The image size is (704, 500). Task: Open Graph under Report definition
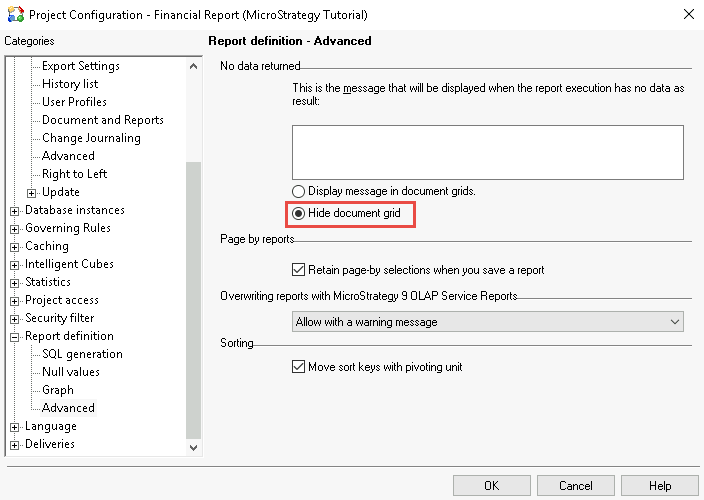(x=57, y=390)
